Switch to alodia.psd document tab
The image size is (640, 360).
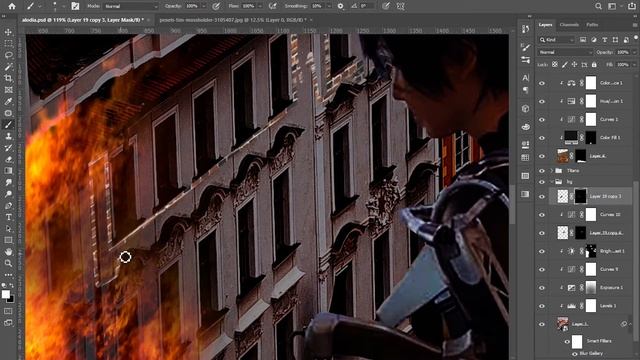(82, 20)
